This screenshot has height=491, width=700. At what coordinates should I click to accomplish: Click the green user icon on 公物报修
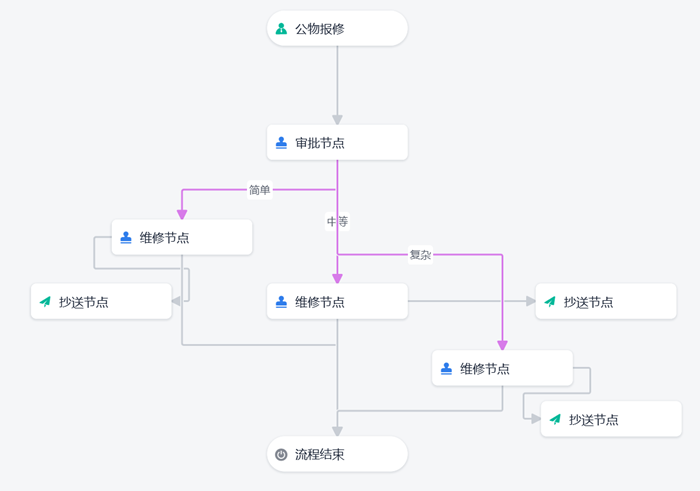tap(281, 29)
